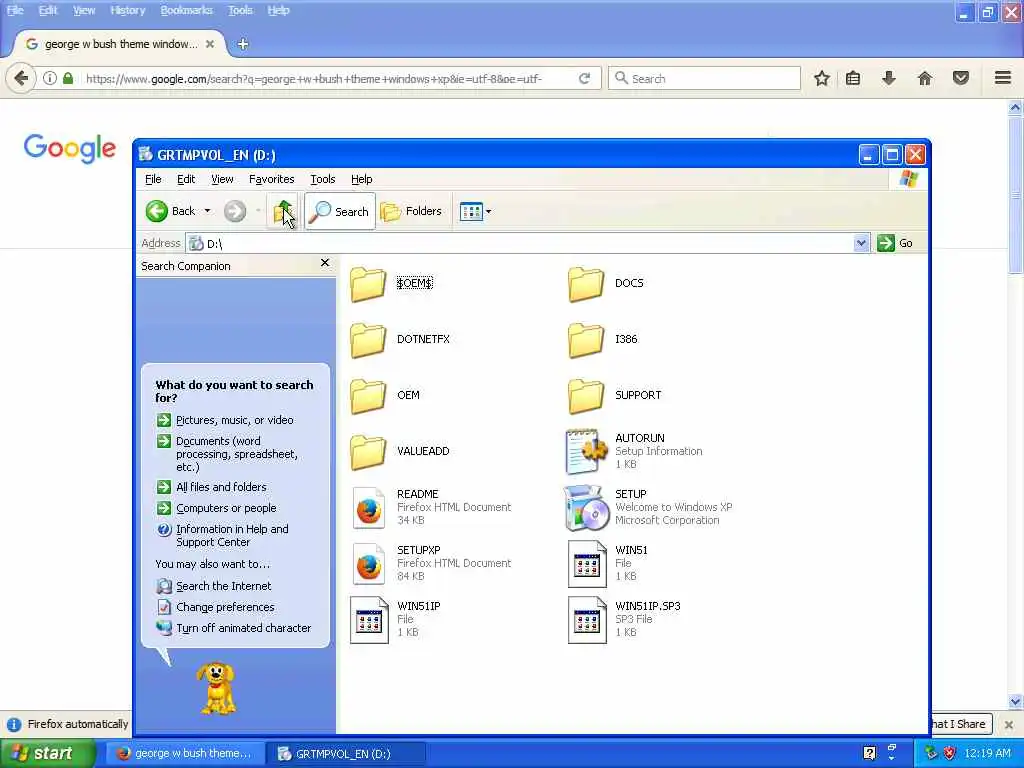Viewport: 1024px width, 768px height.
Task: Click the green Back arrow in Explorer
Action: point(157,211)
